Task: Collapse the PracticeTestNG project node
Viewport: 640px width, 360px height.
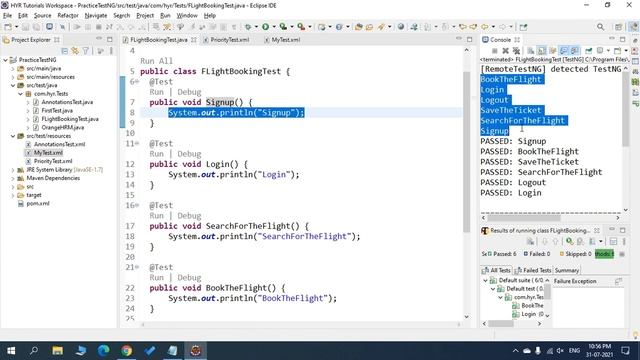Action: tap(6, 60)
